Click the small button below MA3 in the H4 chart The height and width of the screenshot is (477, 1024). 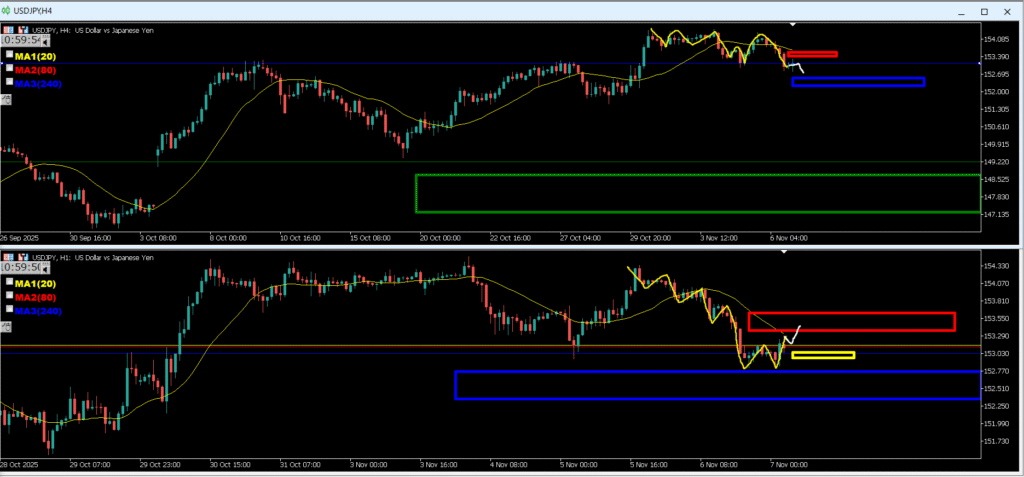tap(7, 98)
